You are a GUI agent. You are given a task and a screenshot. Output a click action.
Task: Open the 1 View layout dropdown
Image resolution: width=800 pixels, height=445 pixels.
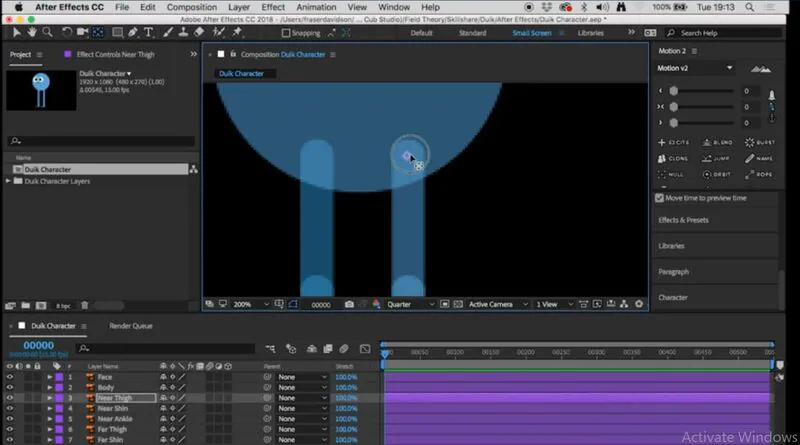(x=555, y=304)
